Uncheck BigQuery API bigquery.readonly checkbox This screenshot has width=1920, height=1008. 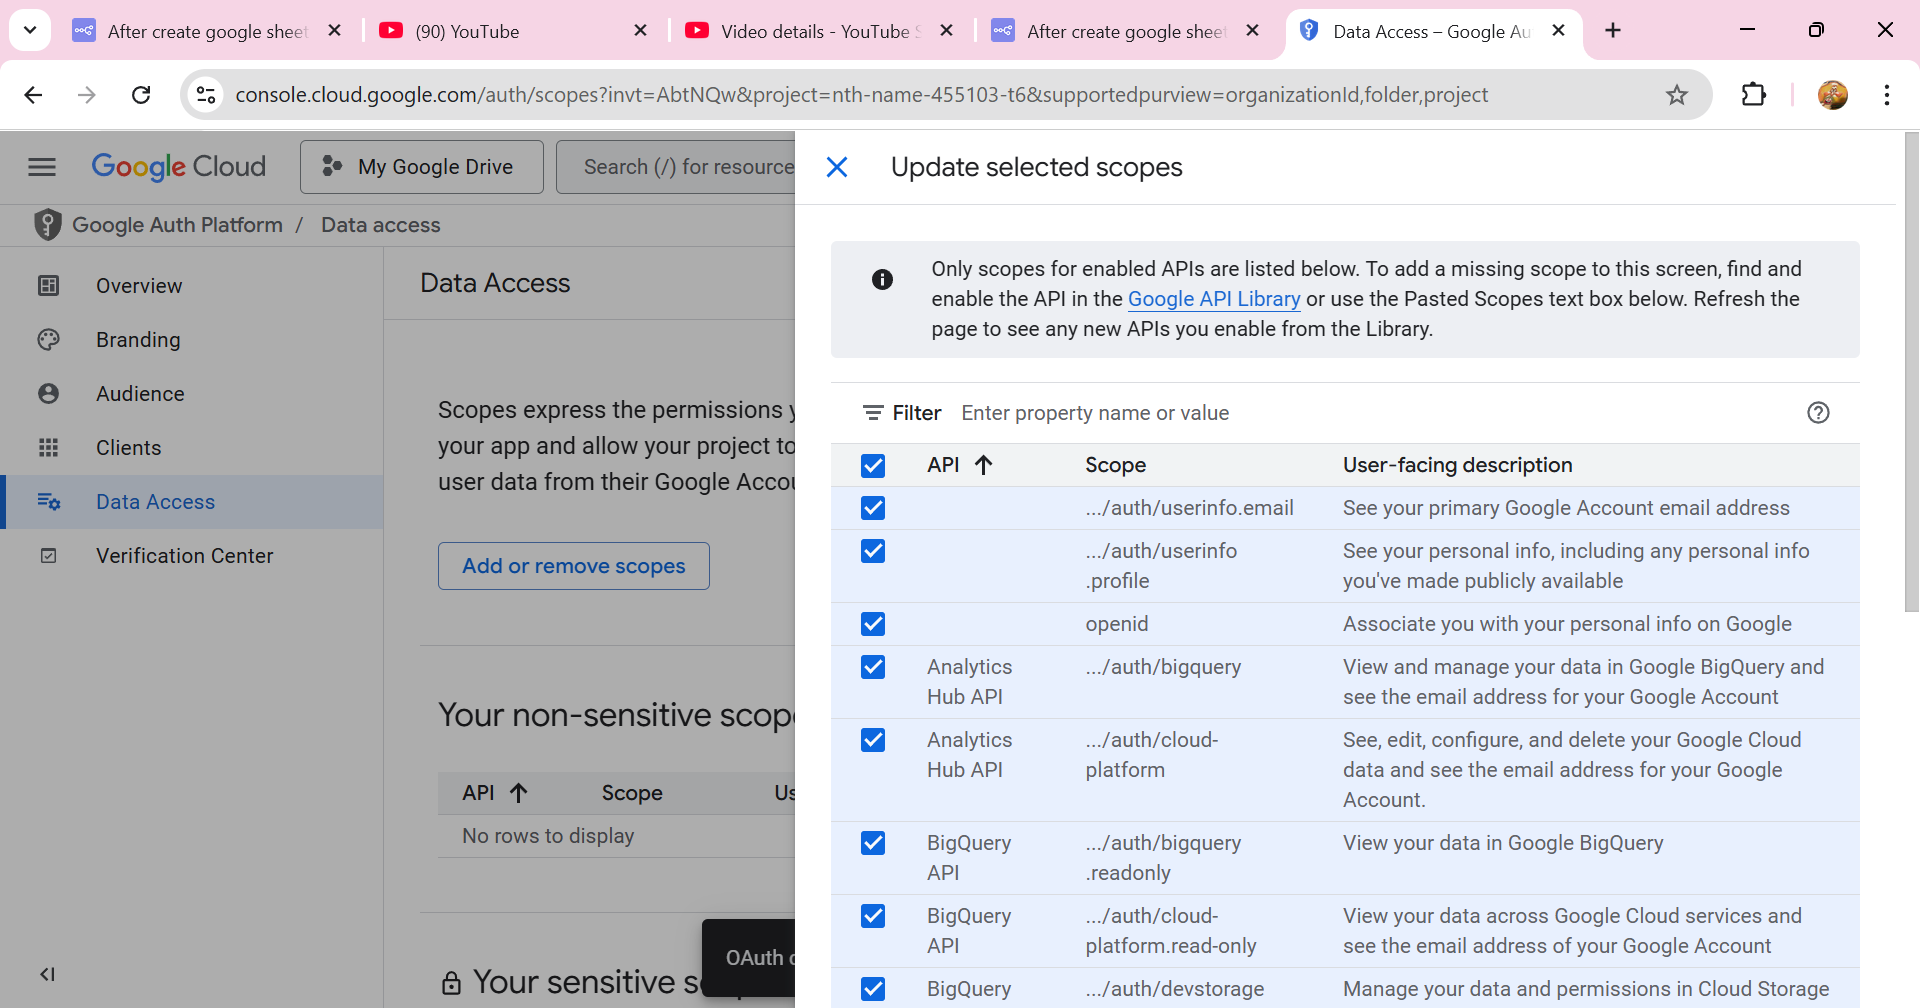pos(873,843)
